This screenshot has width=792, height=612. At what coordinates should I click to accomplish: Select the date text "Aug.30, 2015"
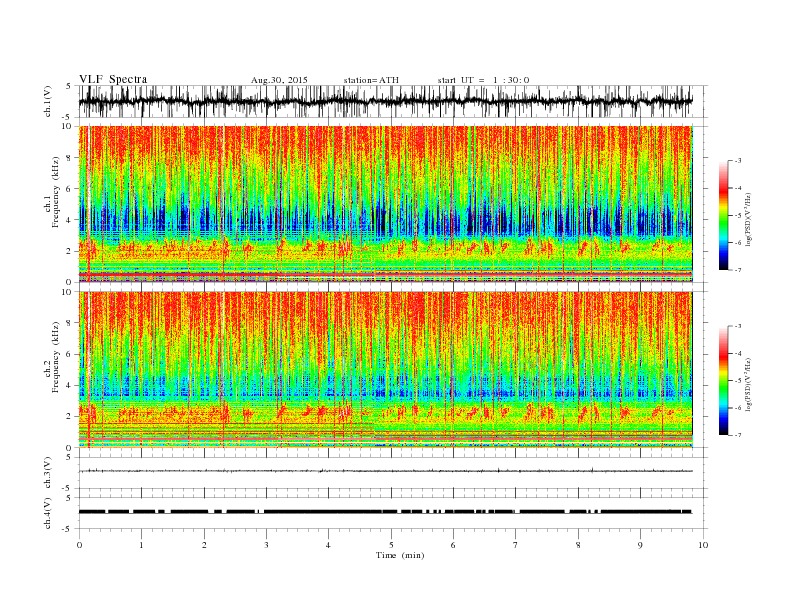279,80
